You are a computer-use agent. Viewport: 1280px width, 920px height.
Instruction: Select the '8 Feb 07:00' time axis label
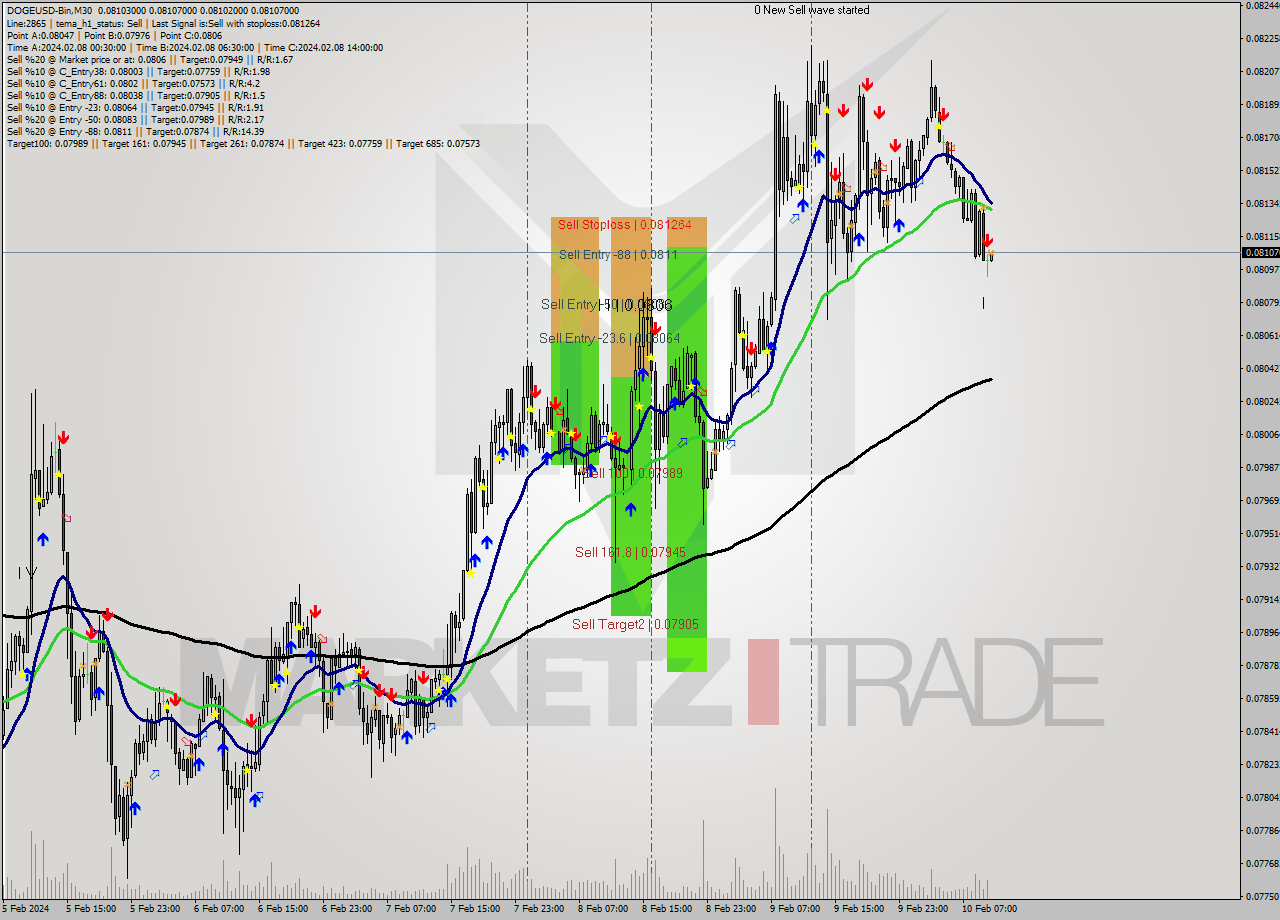click(603, 909)
